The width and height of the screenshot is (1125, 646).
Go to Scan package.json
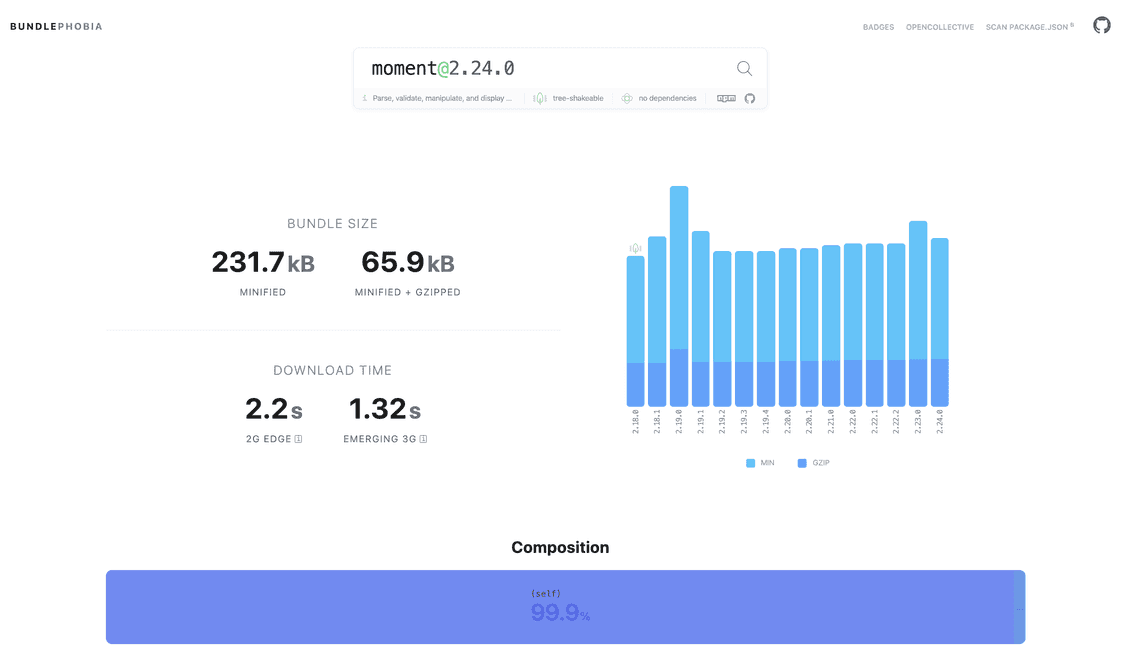pos(1029,27)
